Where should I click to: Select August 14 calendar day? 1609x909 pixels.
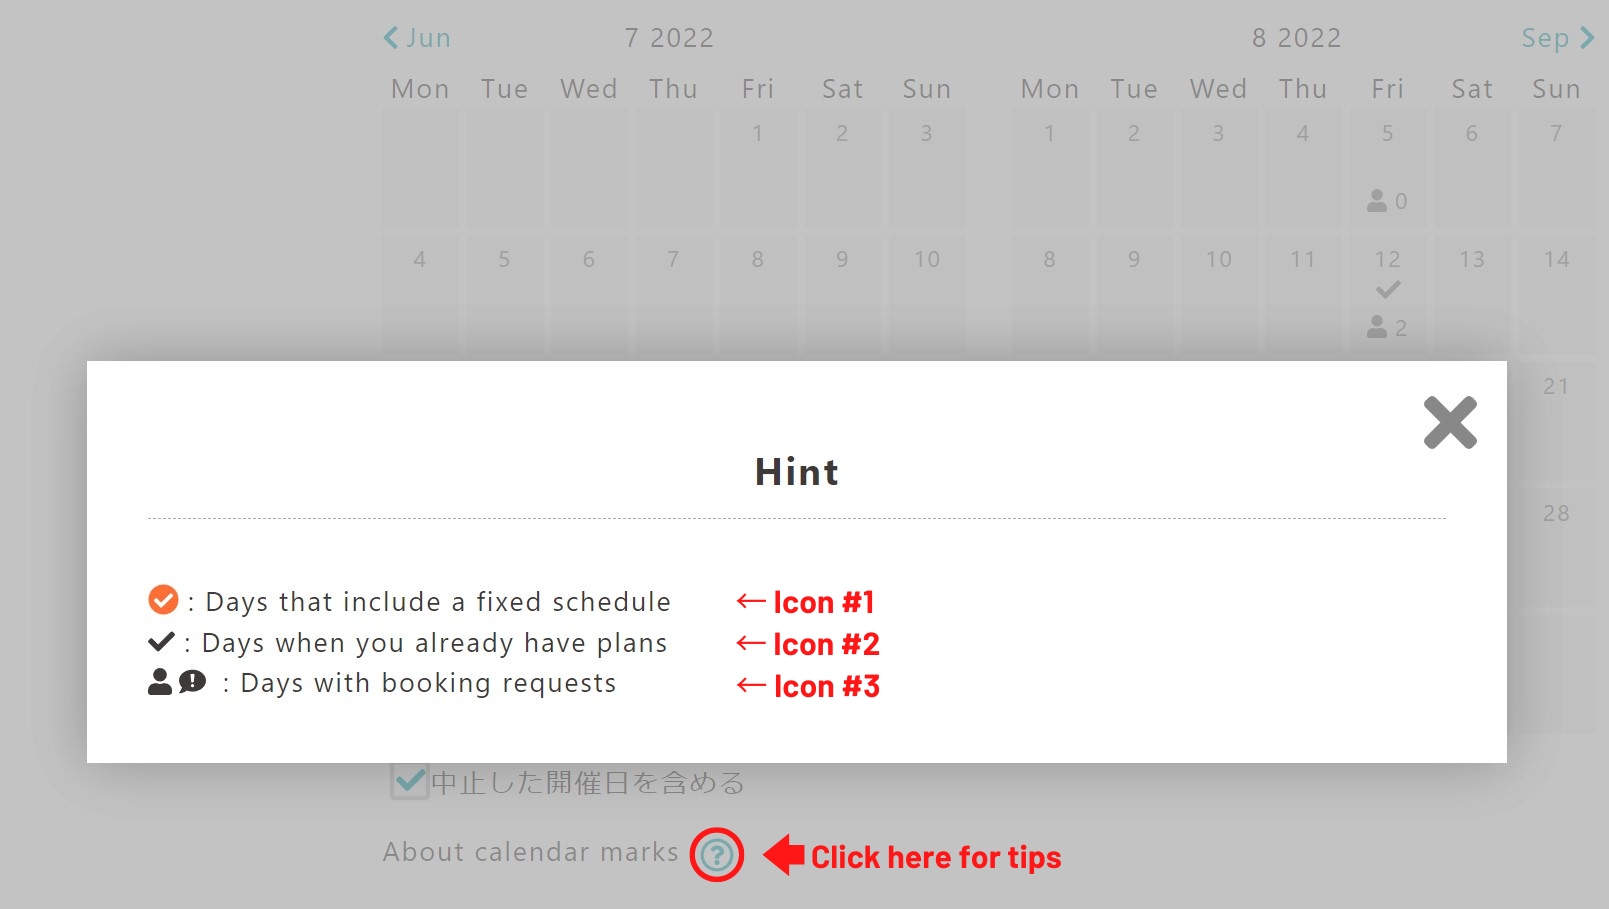1555,292
